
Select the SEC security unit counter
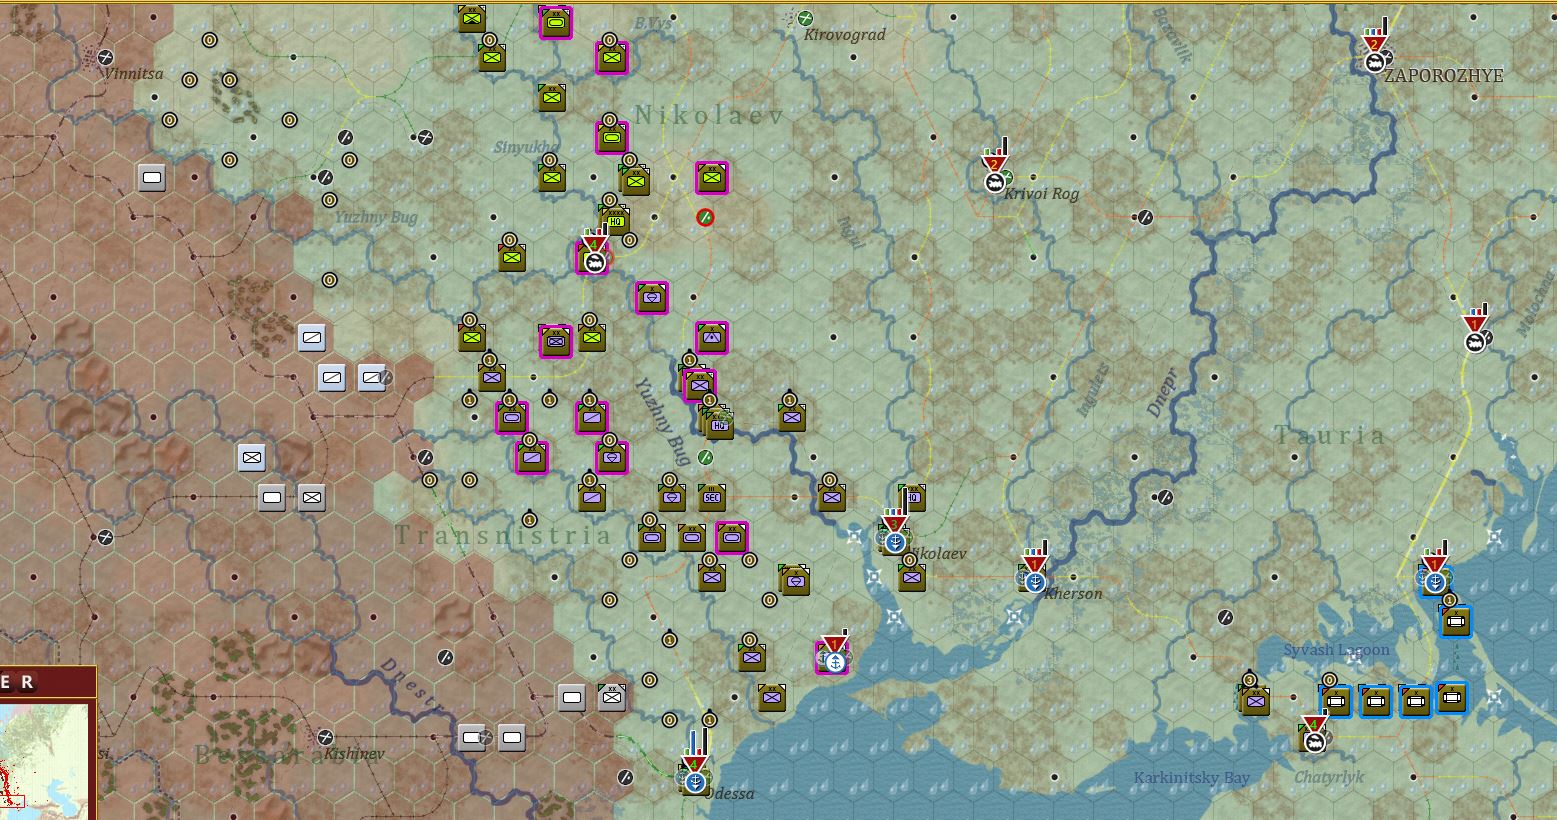click(713, 497)
